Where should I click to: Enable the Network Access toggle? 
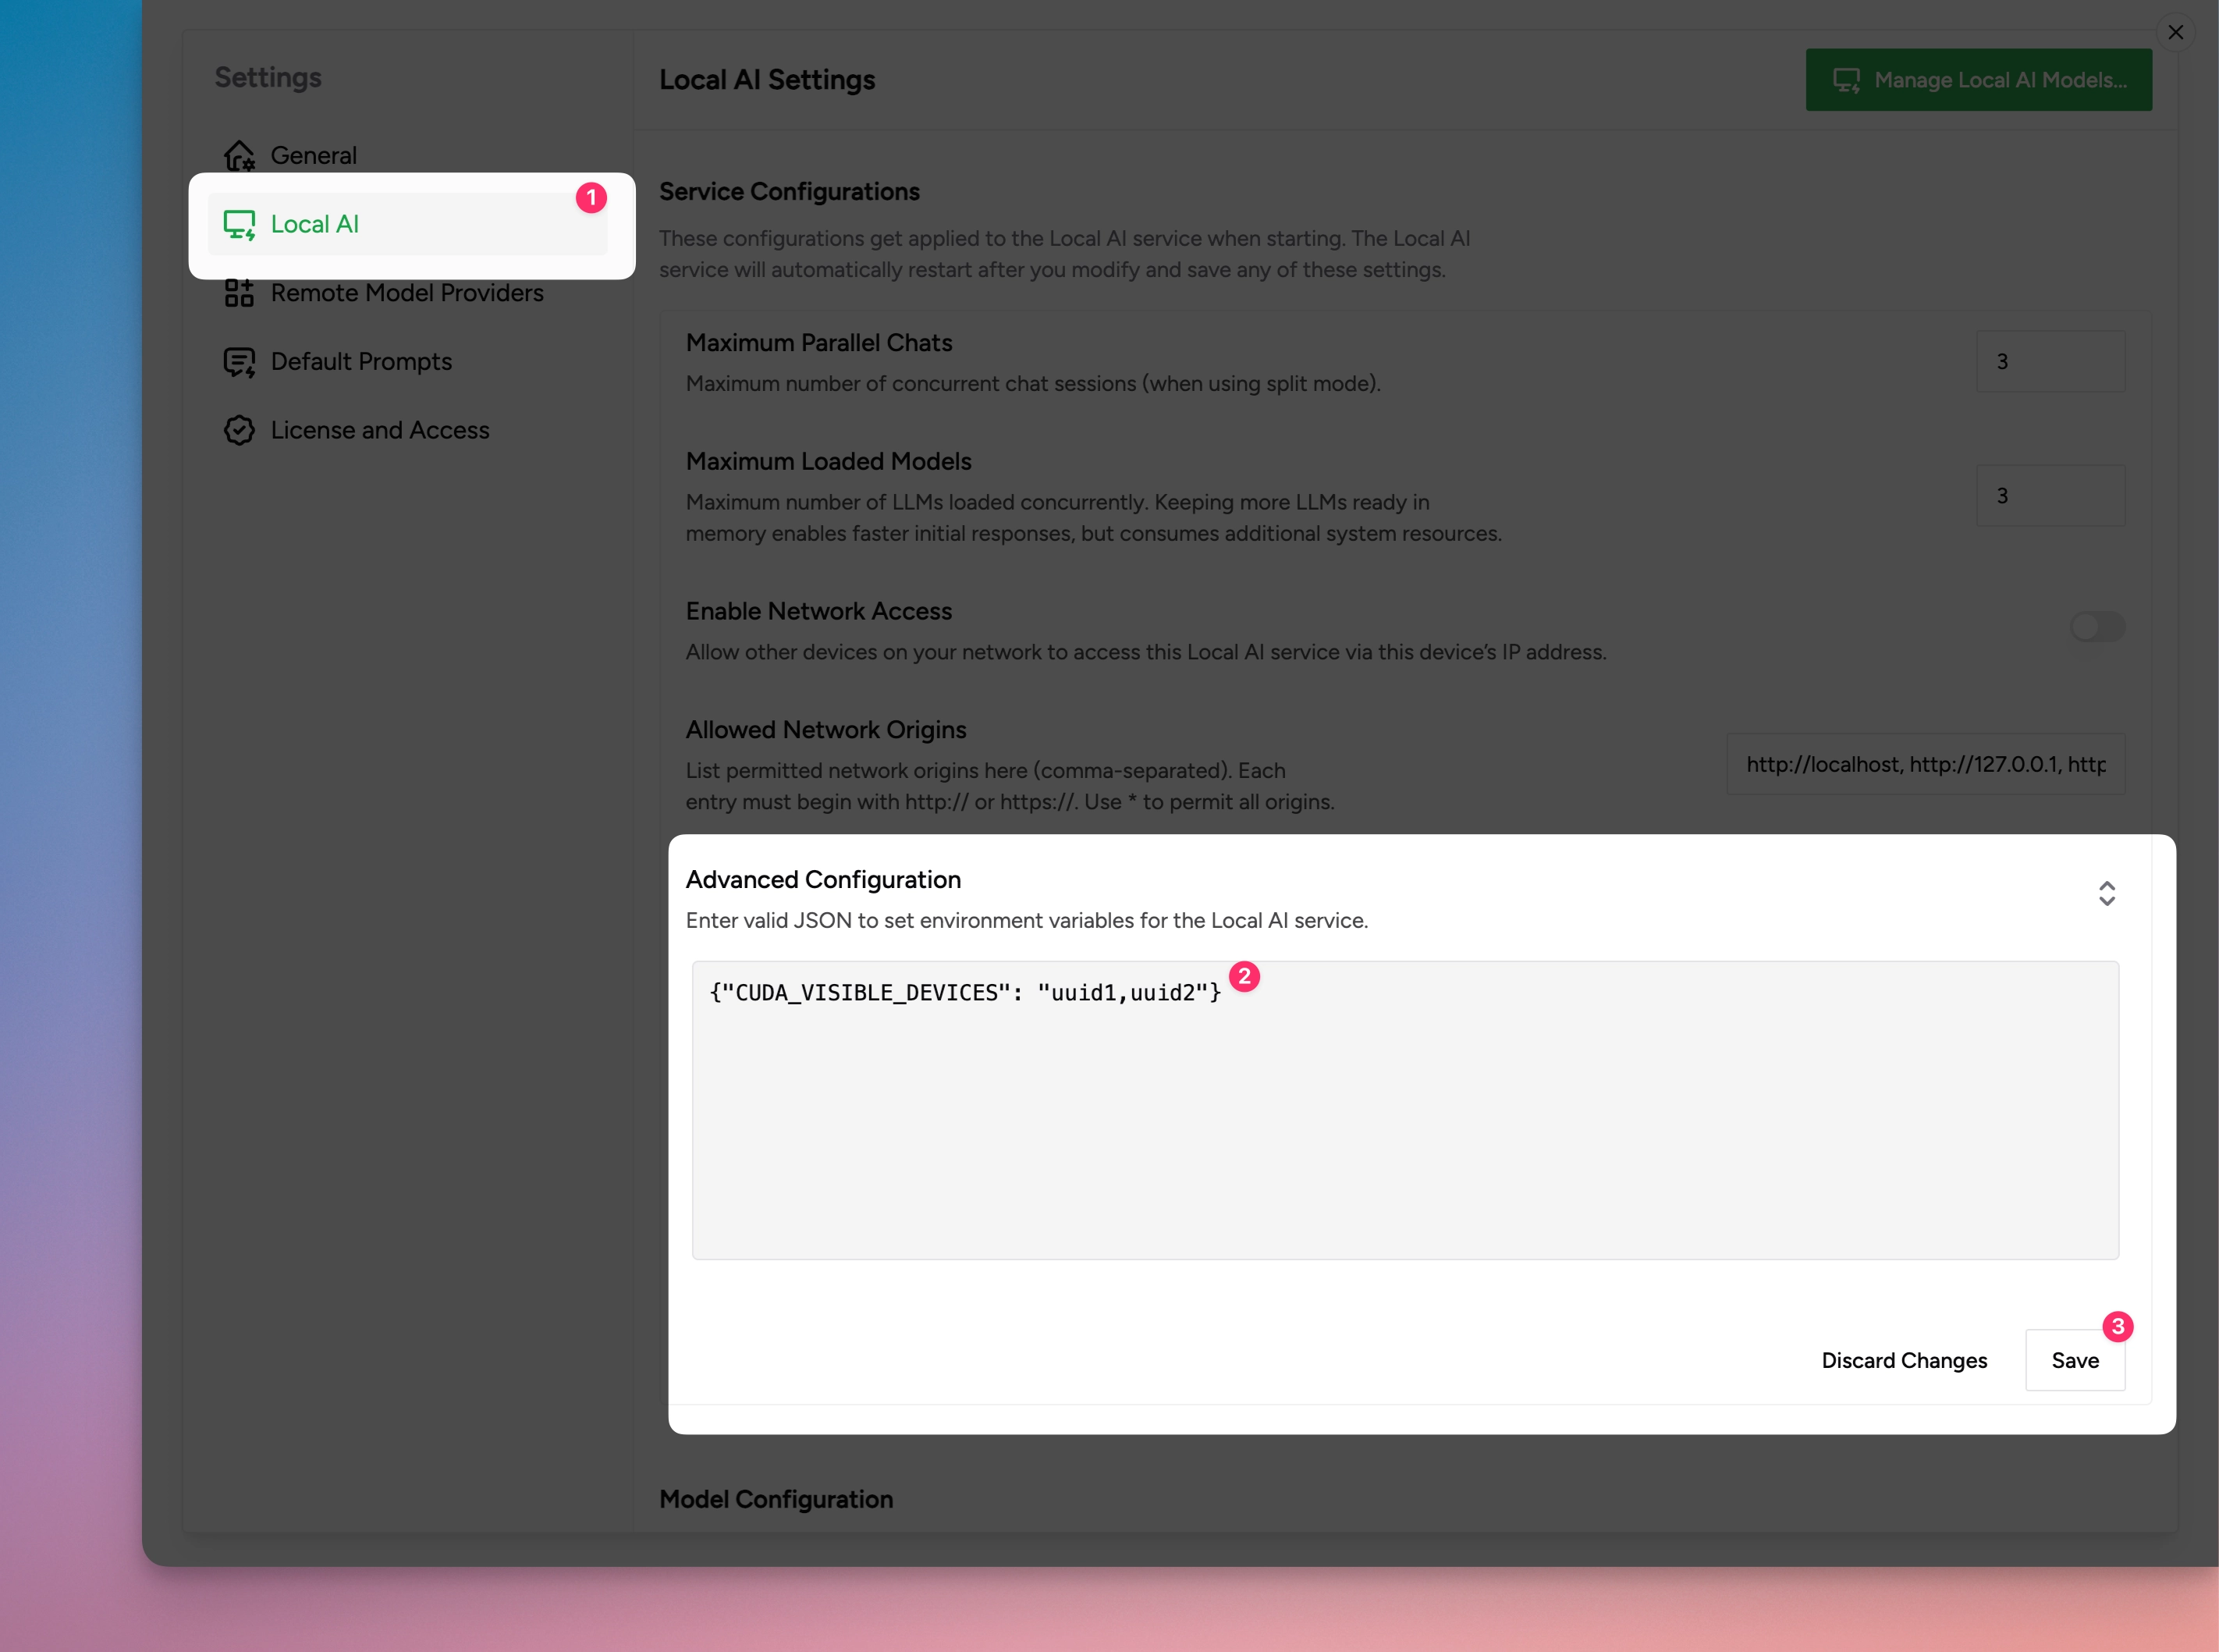click(2097, 626)
